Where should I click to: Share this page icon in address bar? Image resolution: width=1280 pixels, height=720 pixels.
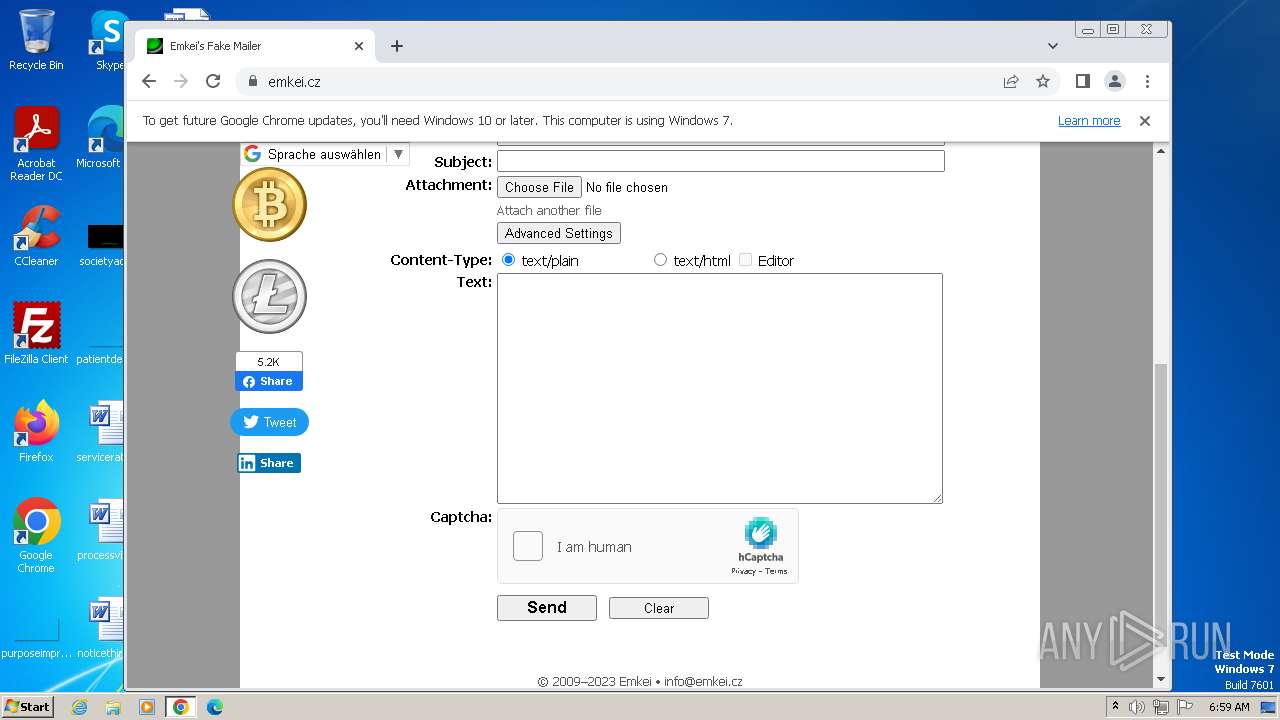(x=1011, y=81)
